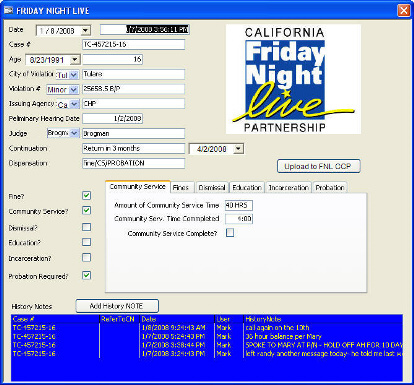Click the highlighted date-time field

145,29
